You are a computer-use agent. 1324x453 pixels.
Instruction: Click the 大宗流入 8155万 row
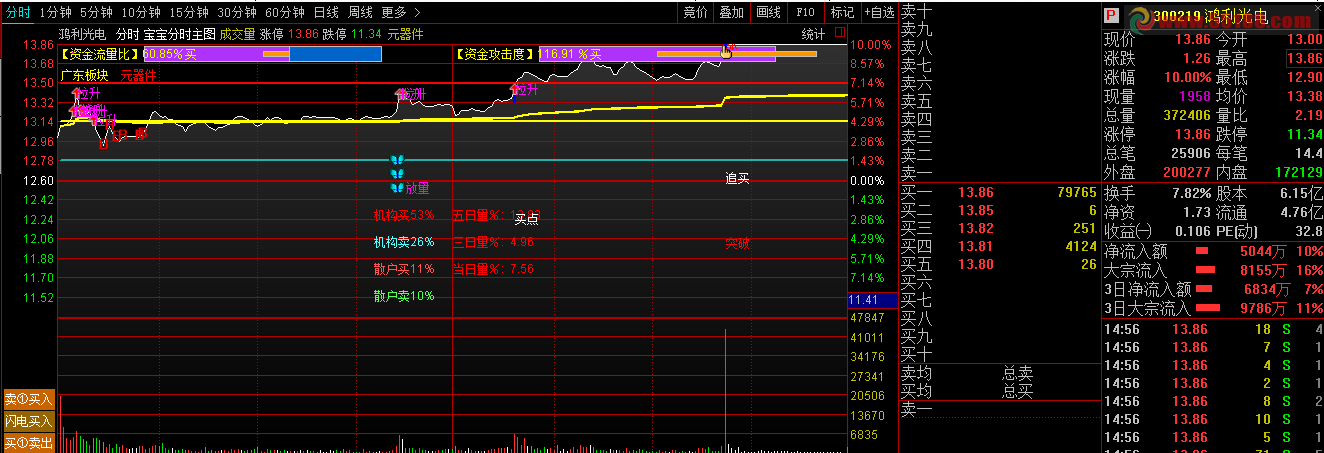pos(1213,270)
